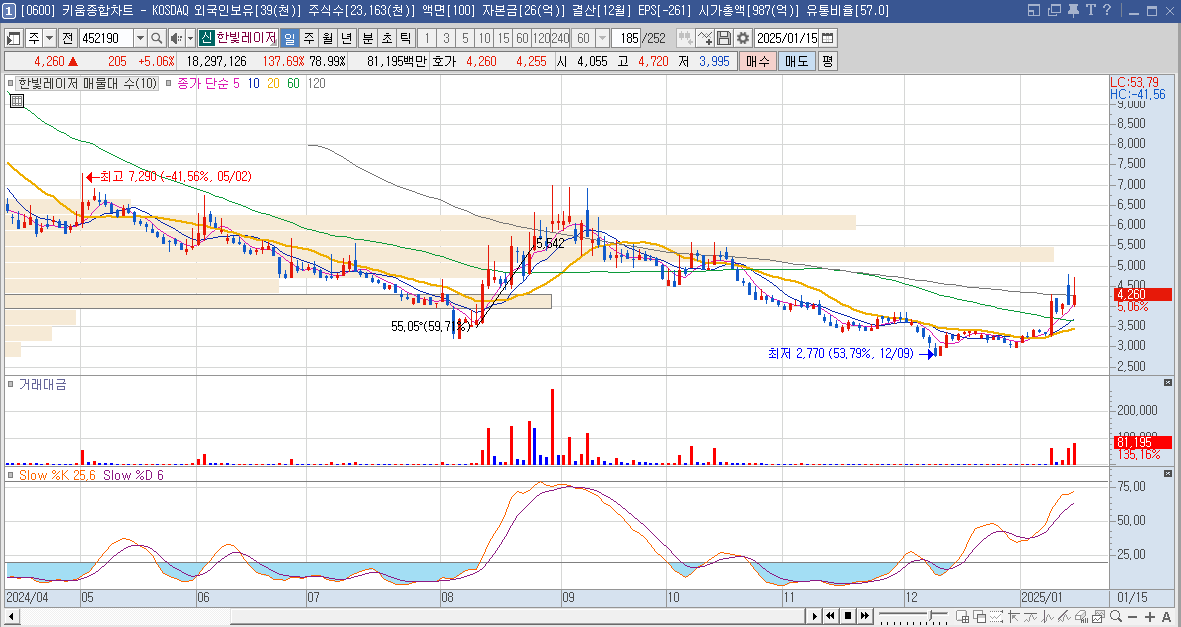This screenshot has height=627, width=1181.
Task: Click the A text icon at bottom right
Action: point(1167,617)
